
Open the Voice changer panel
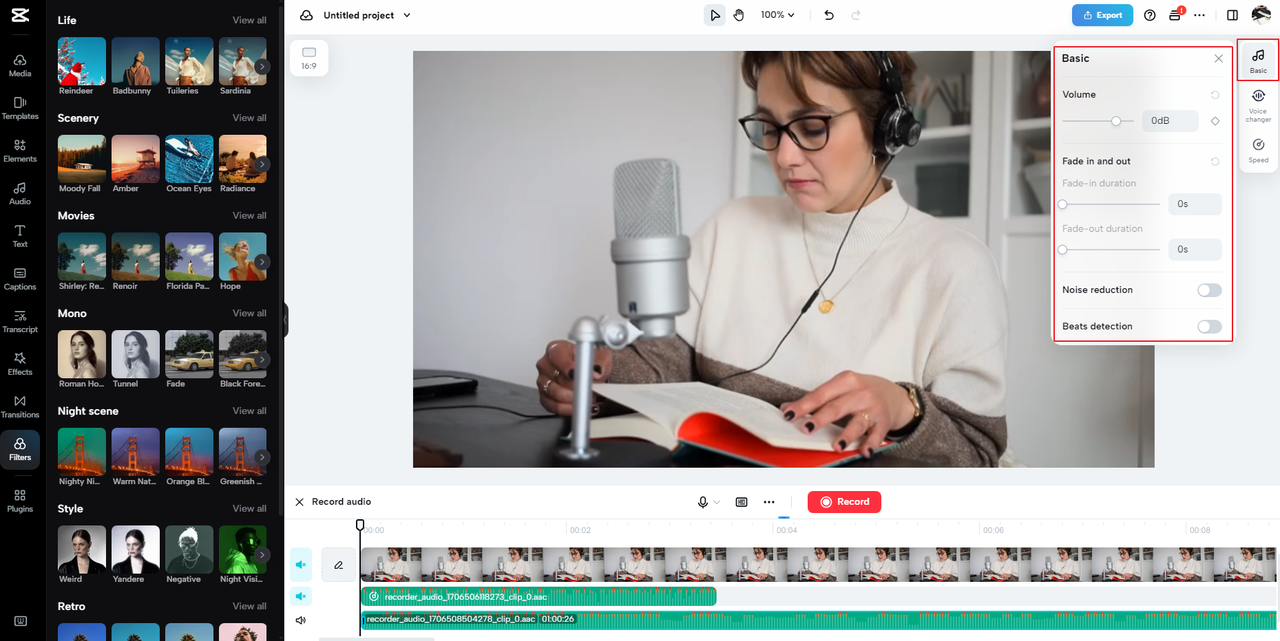point(1258,104)
